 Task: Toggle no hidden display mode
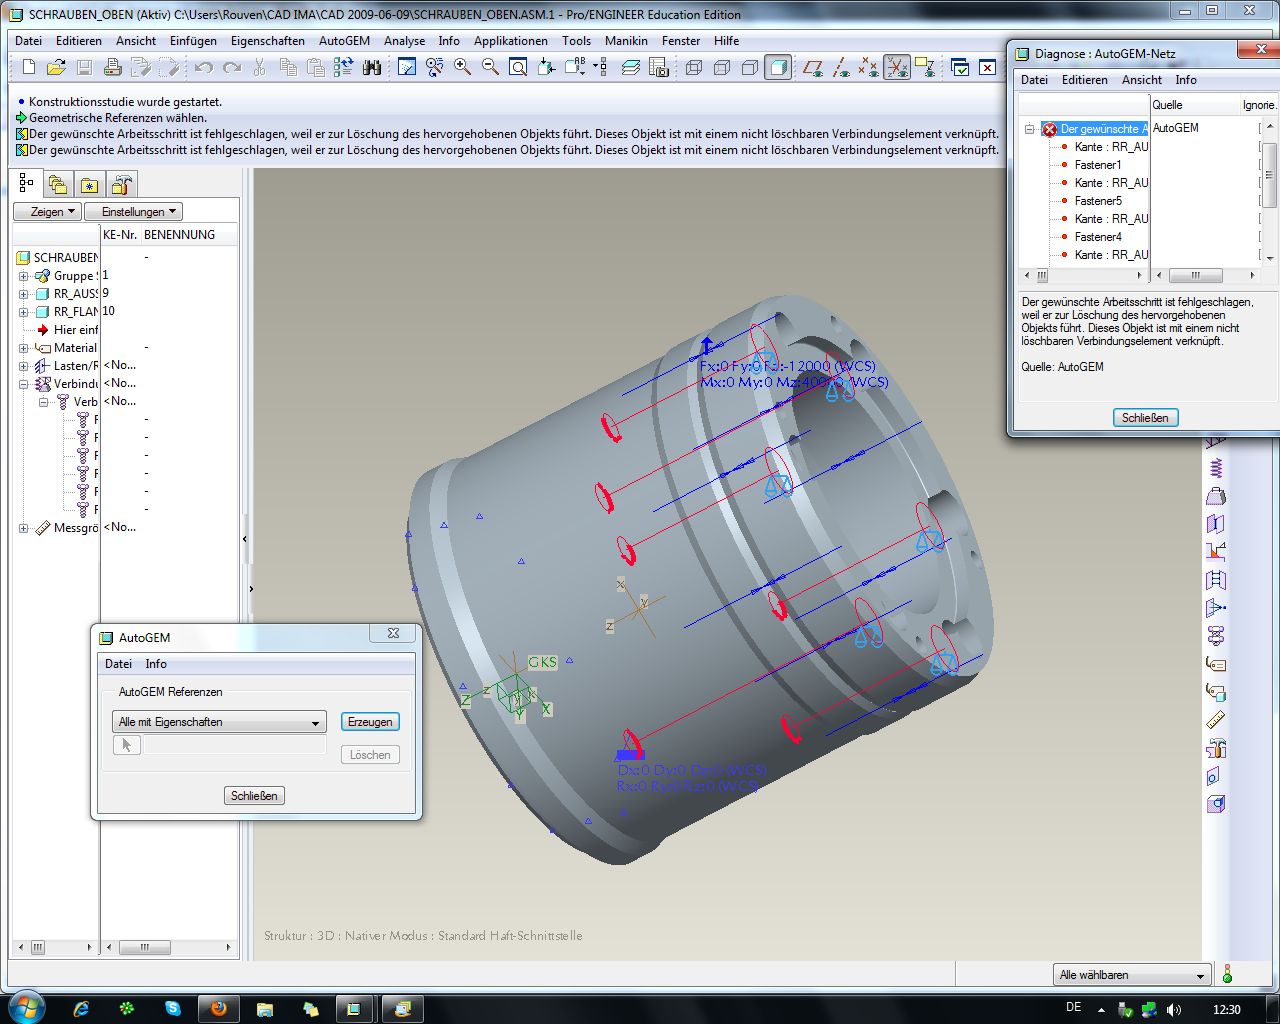(750, 67)
